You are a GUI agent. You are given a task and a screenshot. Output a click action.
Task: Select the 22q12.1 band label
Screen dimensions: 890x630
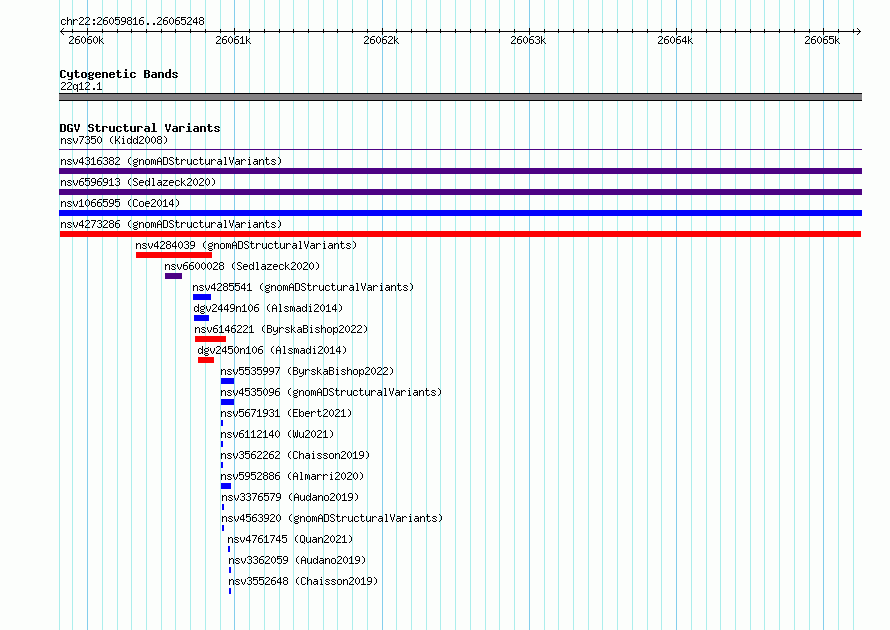tap(81, 86)
